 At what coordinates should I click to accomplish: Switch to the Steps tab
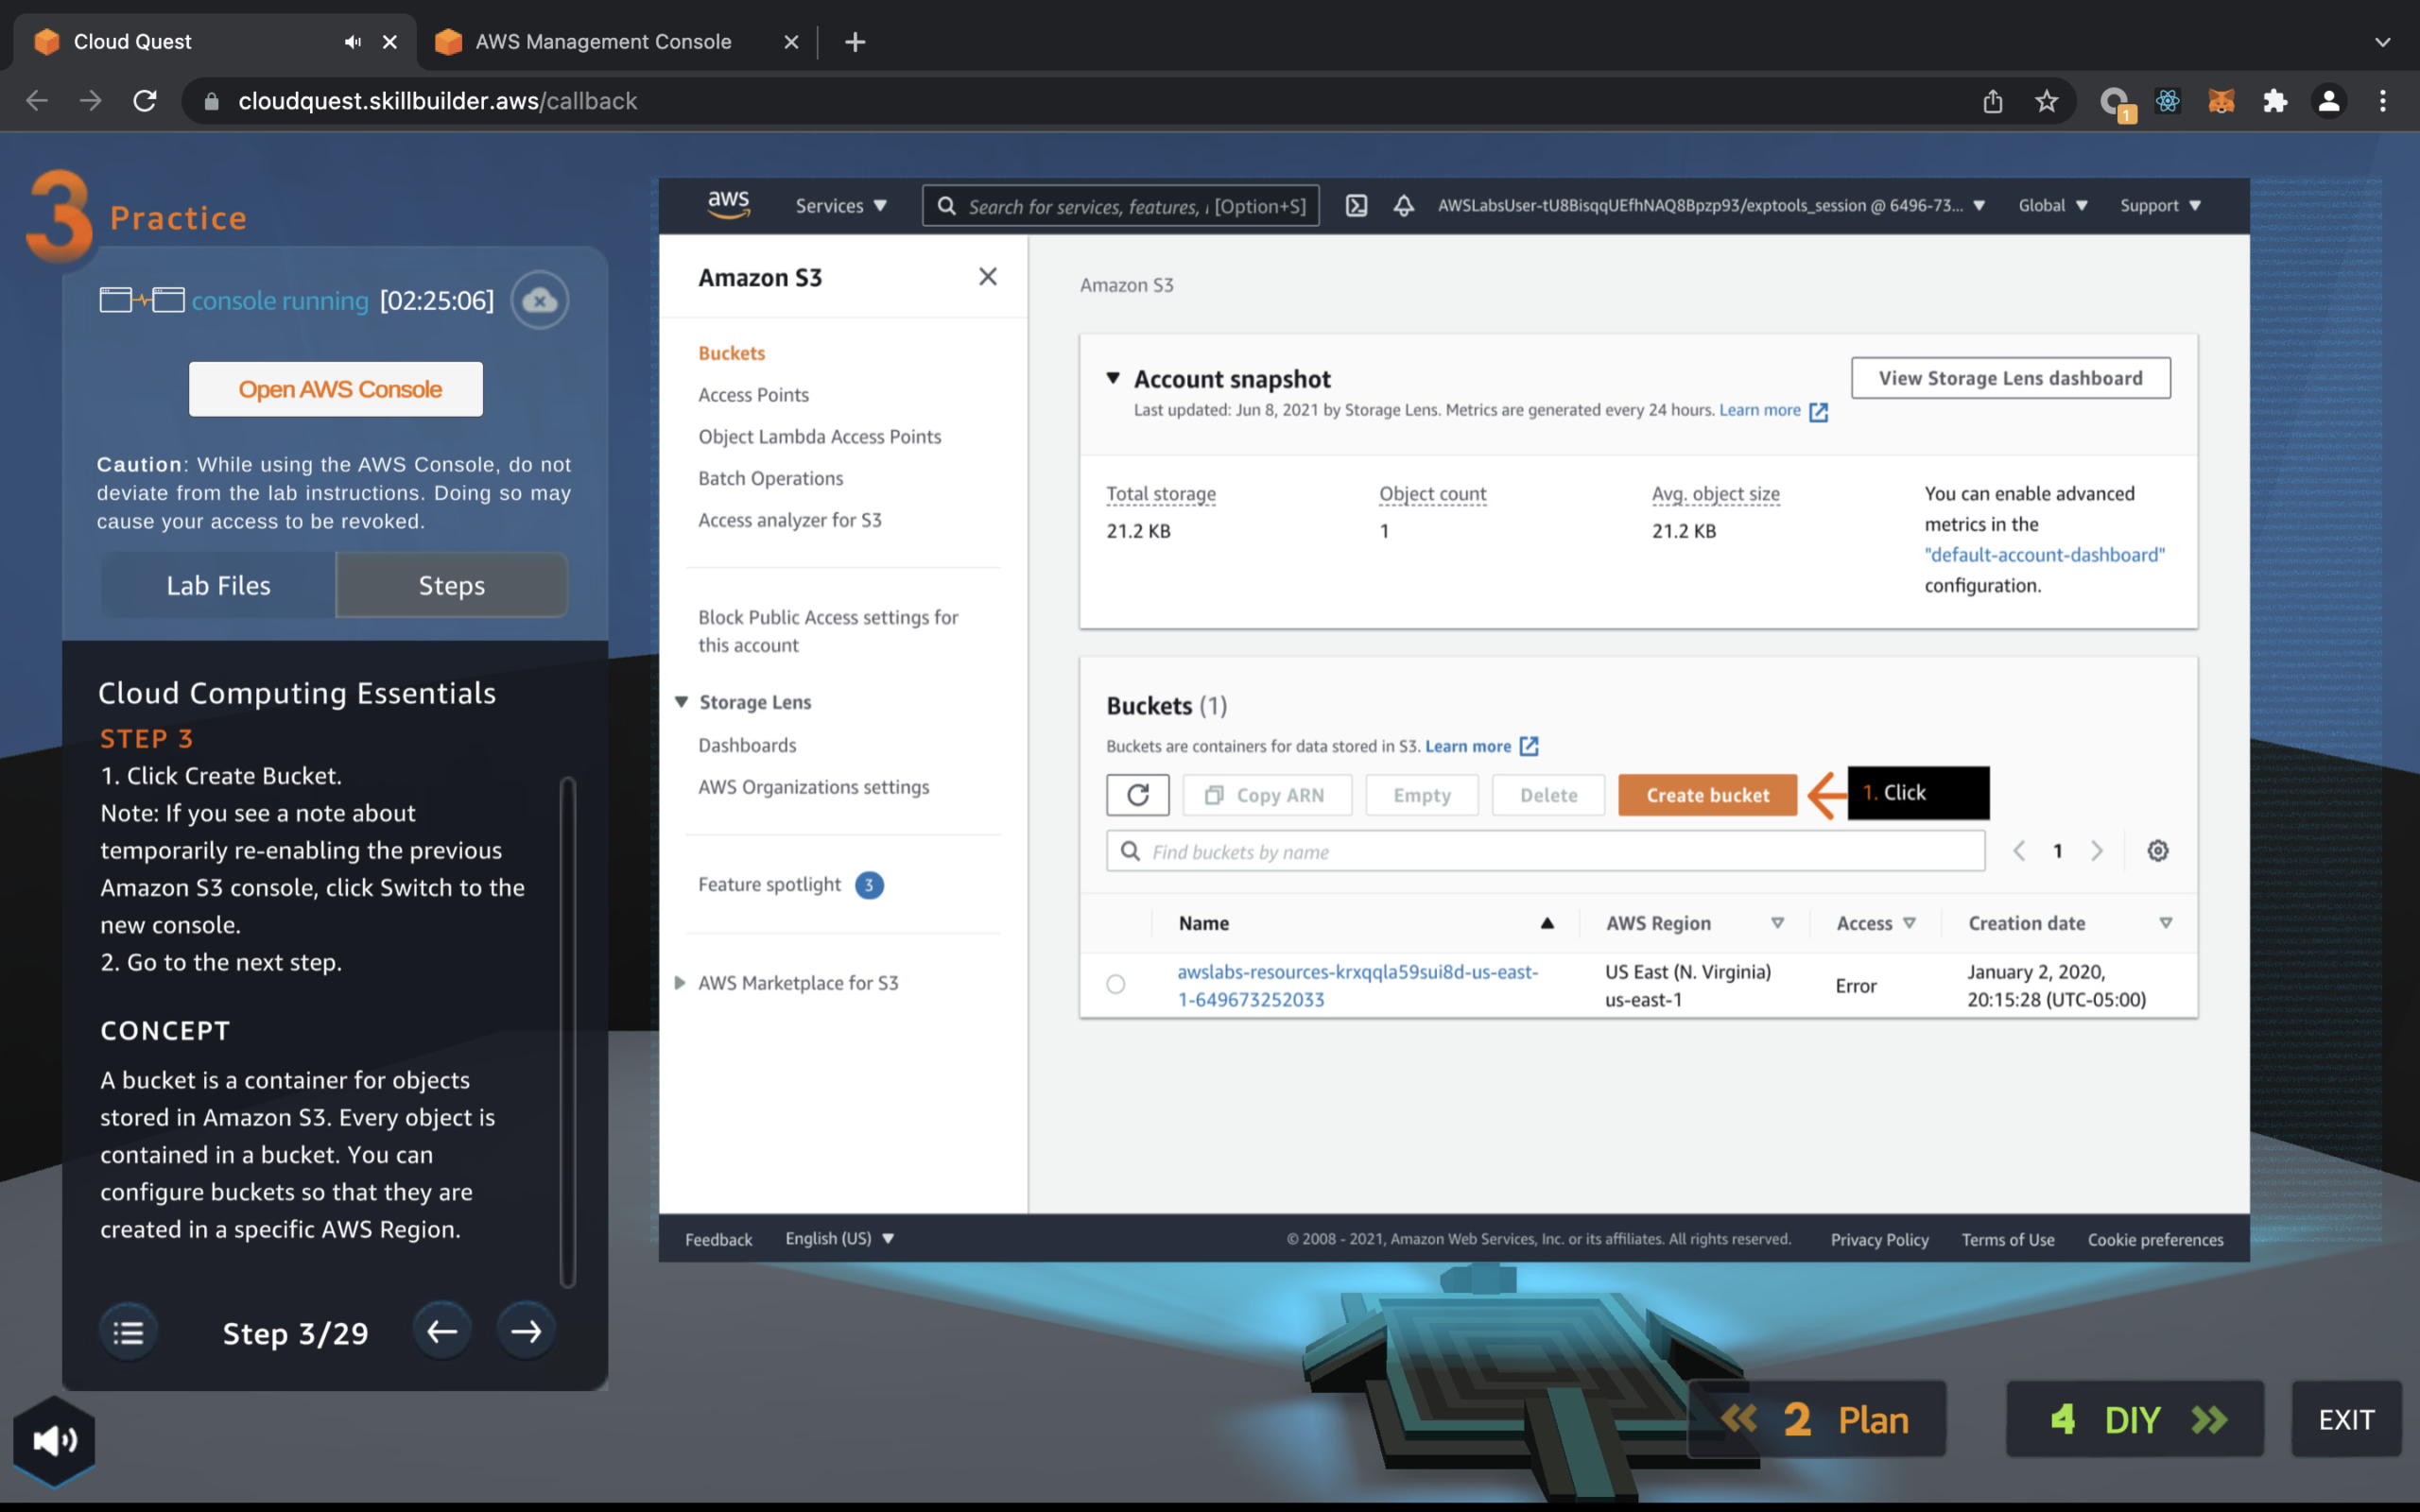pyautogui.click(x=452, y=585)
